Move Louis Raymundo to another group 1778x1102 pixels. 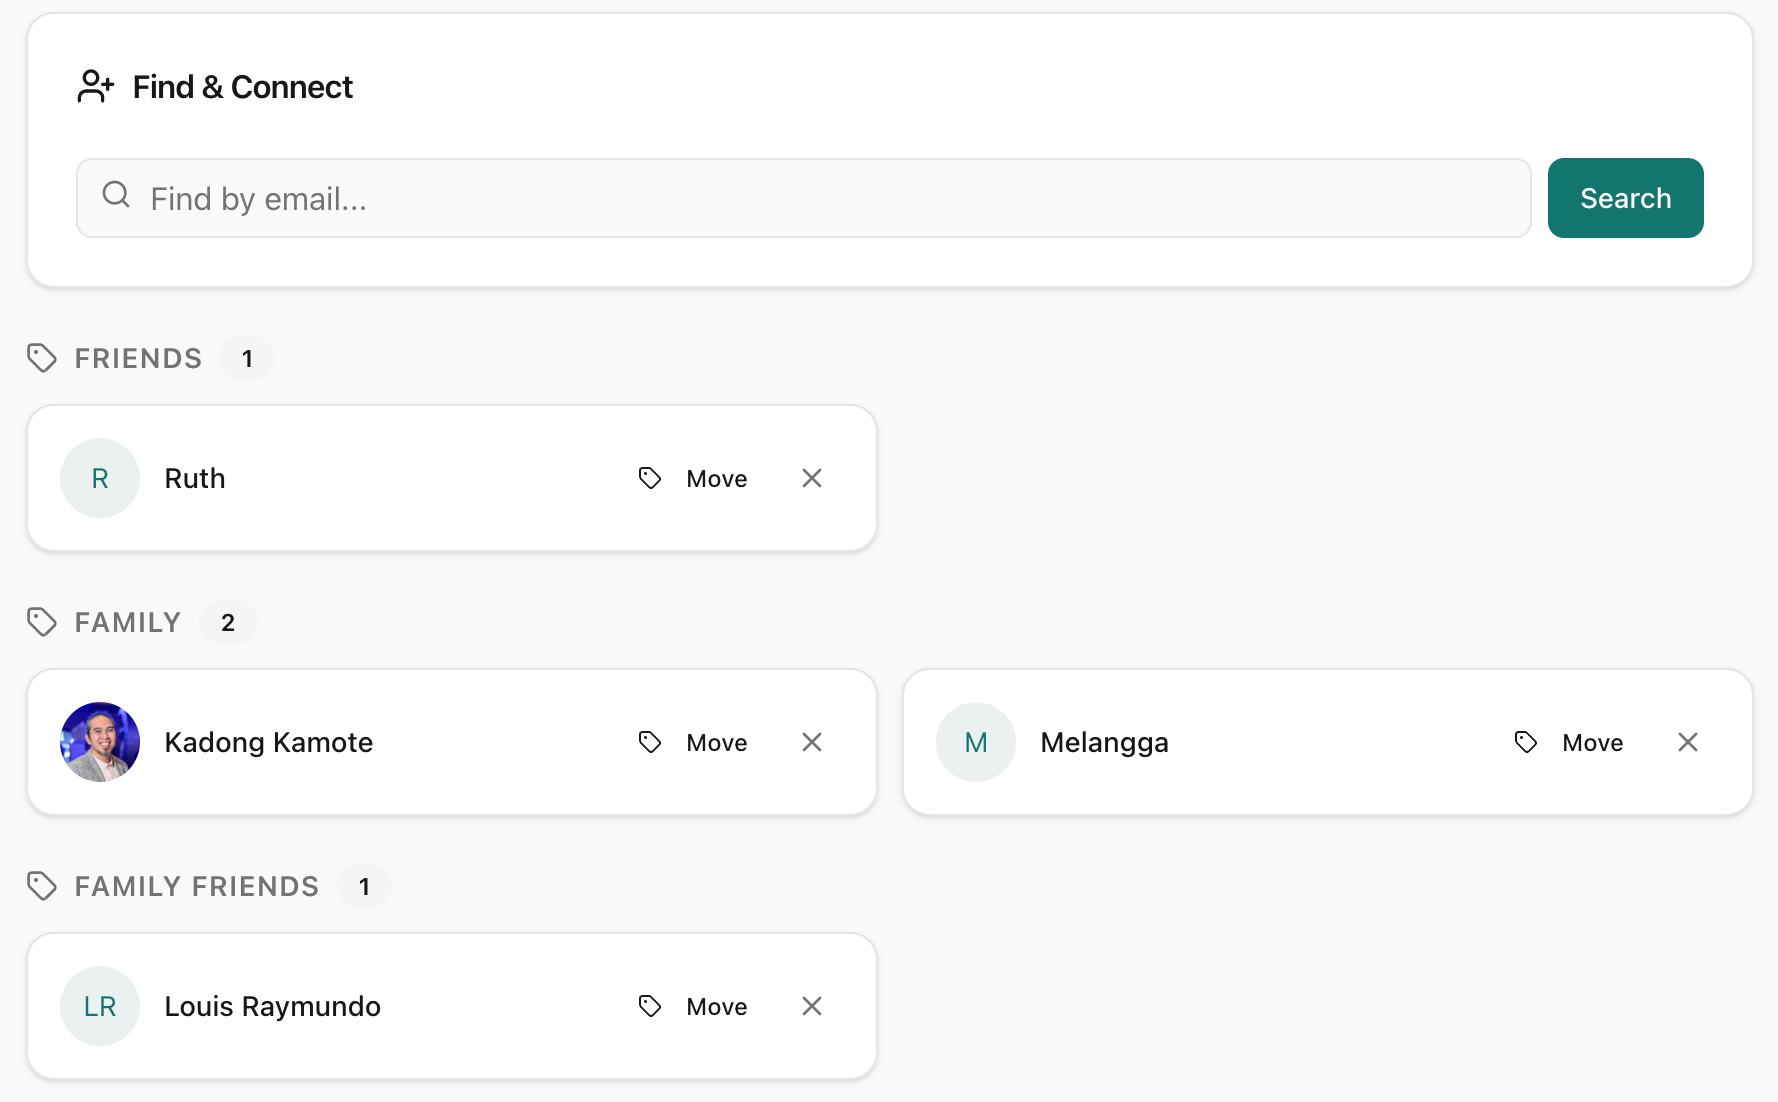693,1006
